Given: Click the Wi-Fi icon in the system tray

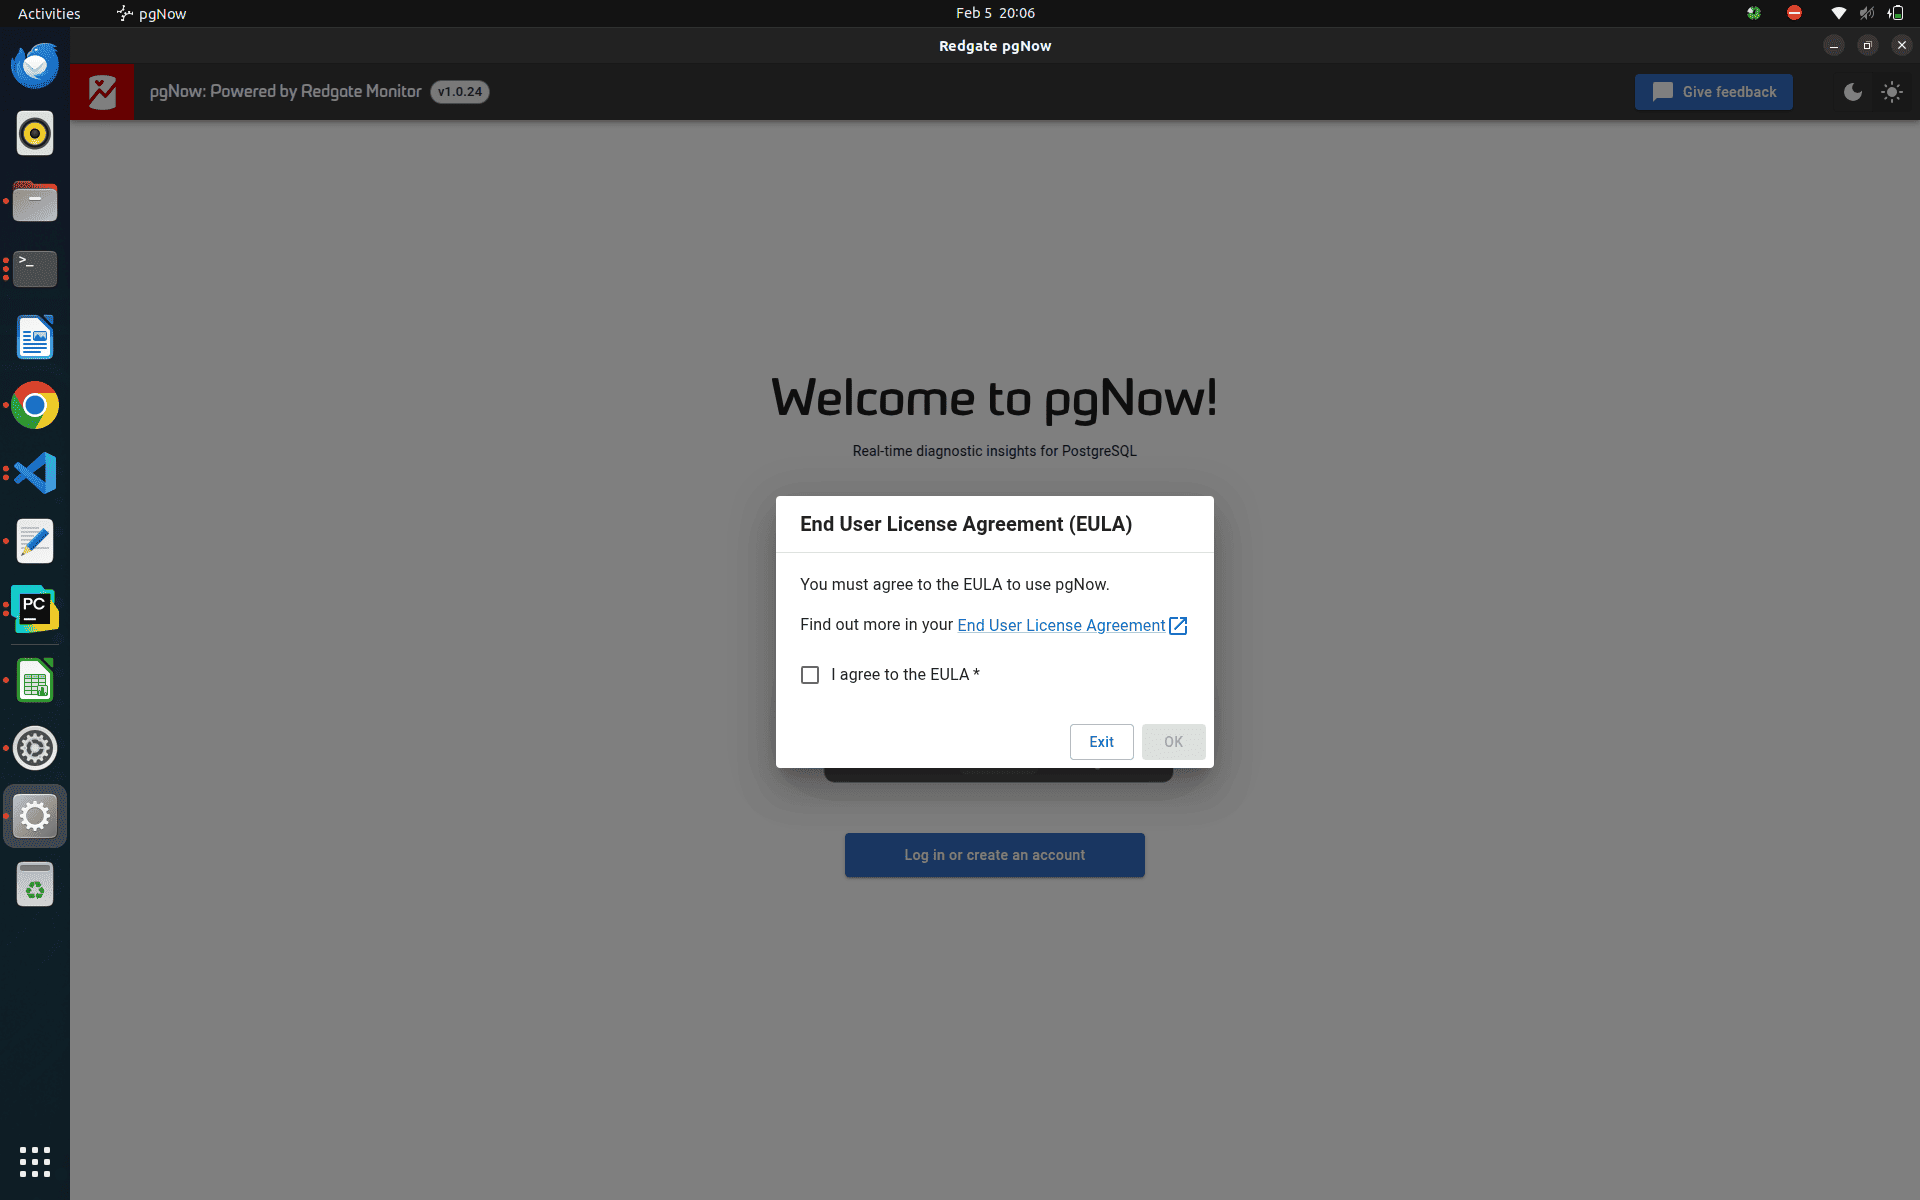Looking at the screenshot, I should click(x=1838, y=13).
